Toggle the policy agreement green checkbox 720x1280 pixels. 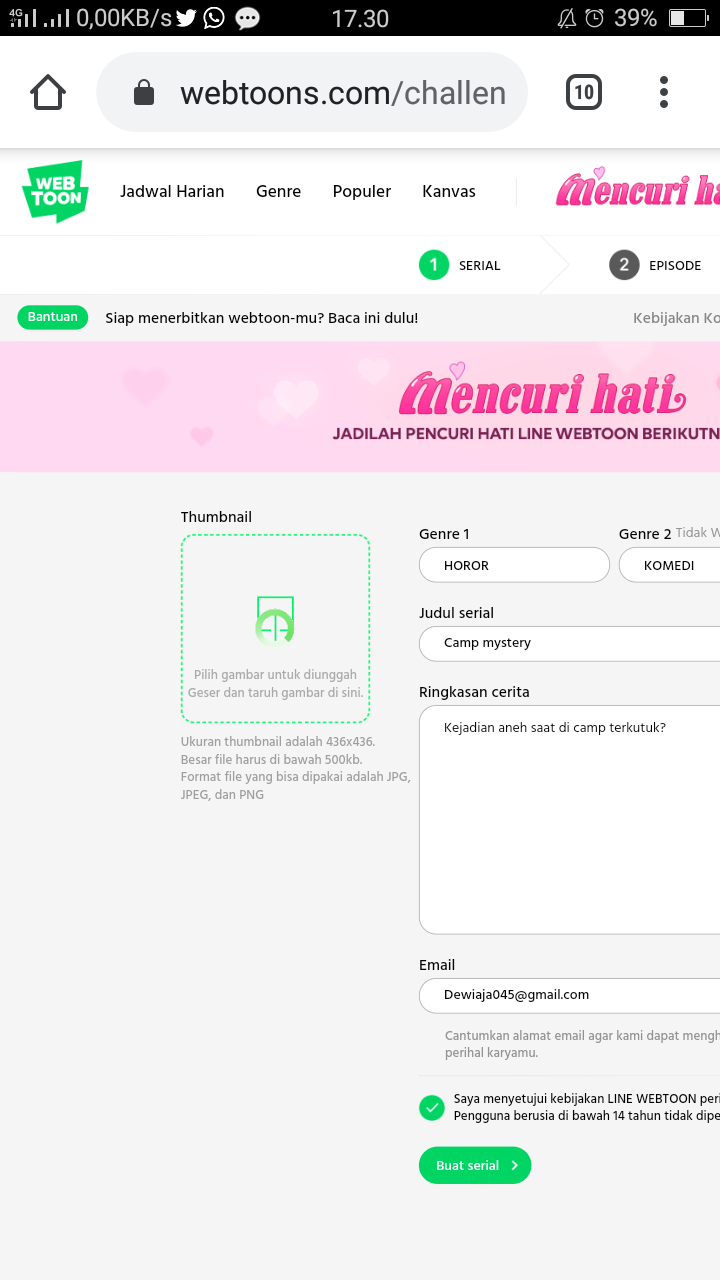click(x=432, y=1107)
